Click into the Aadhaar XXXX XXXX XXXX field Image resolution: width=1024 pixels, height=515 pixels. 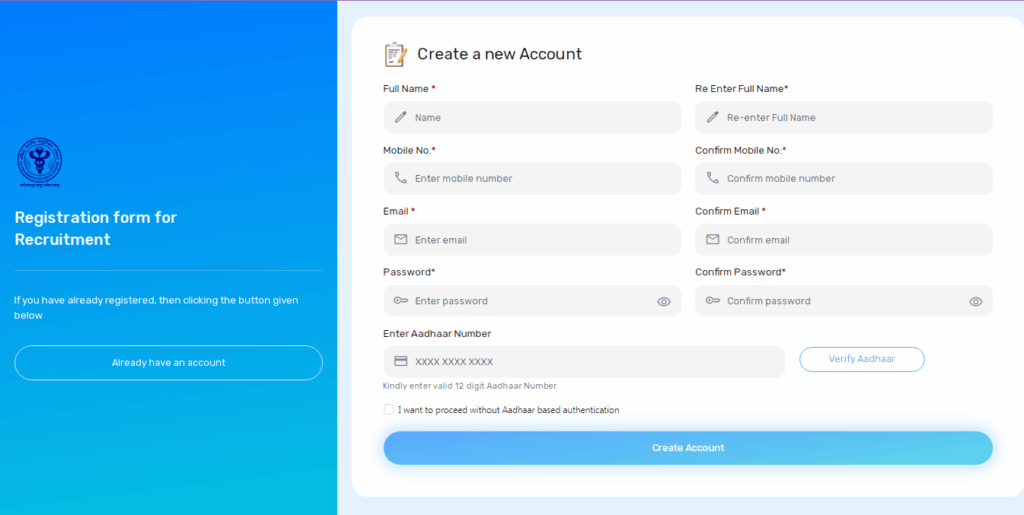point(590,362)
